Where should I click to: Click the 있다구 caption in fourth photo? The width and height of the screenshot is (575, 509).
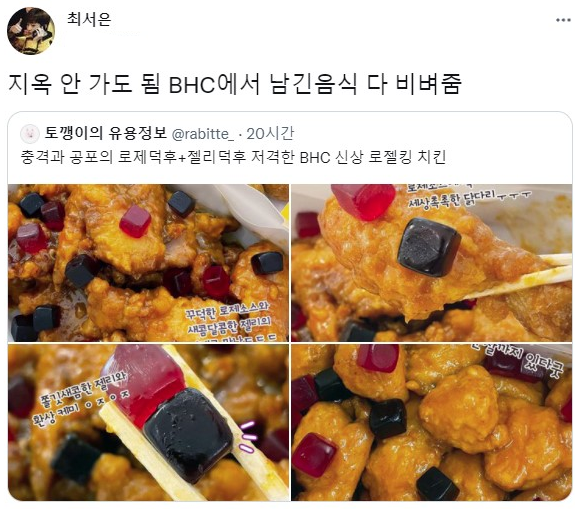tap(544, 363)
